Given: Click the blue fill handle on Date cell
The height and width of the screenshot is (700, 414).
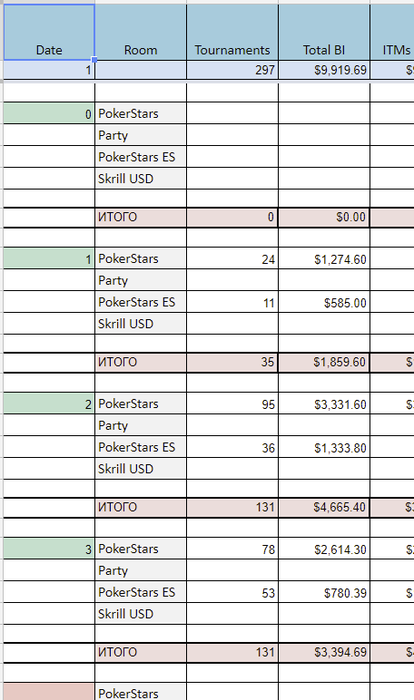Looking at the screenshot, I should click(94, 59).
